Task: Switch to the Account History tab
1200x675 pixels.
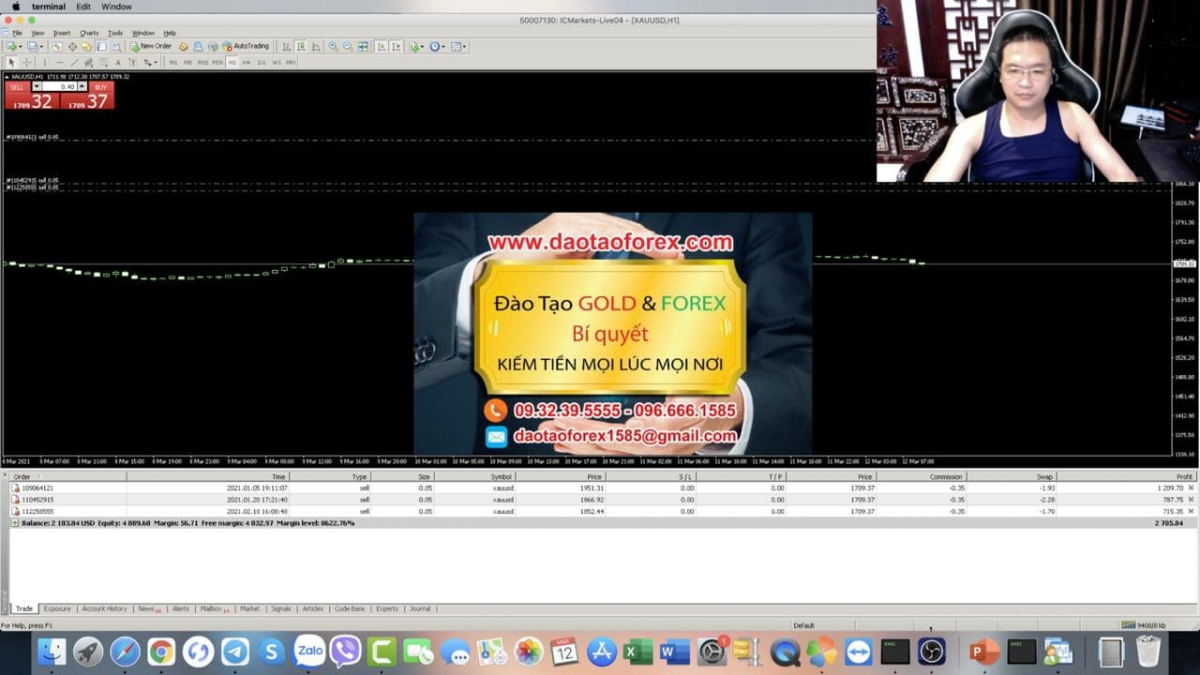Action: [x=104, y=608]
